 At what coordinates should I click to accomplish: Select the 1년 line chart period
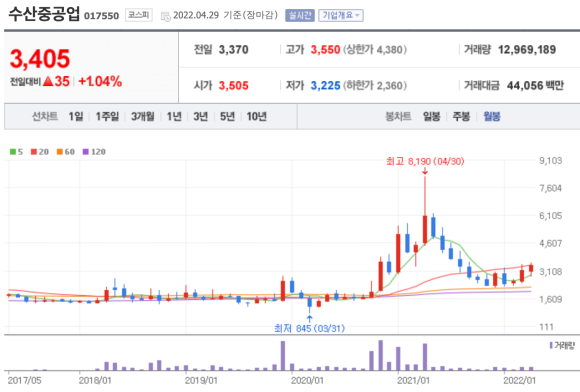click(174, 116)
